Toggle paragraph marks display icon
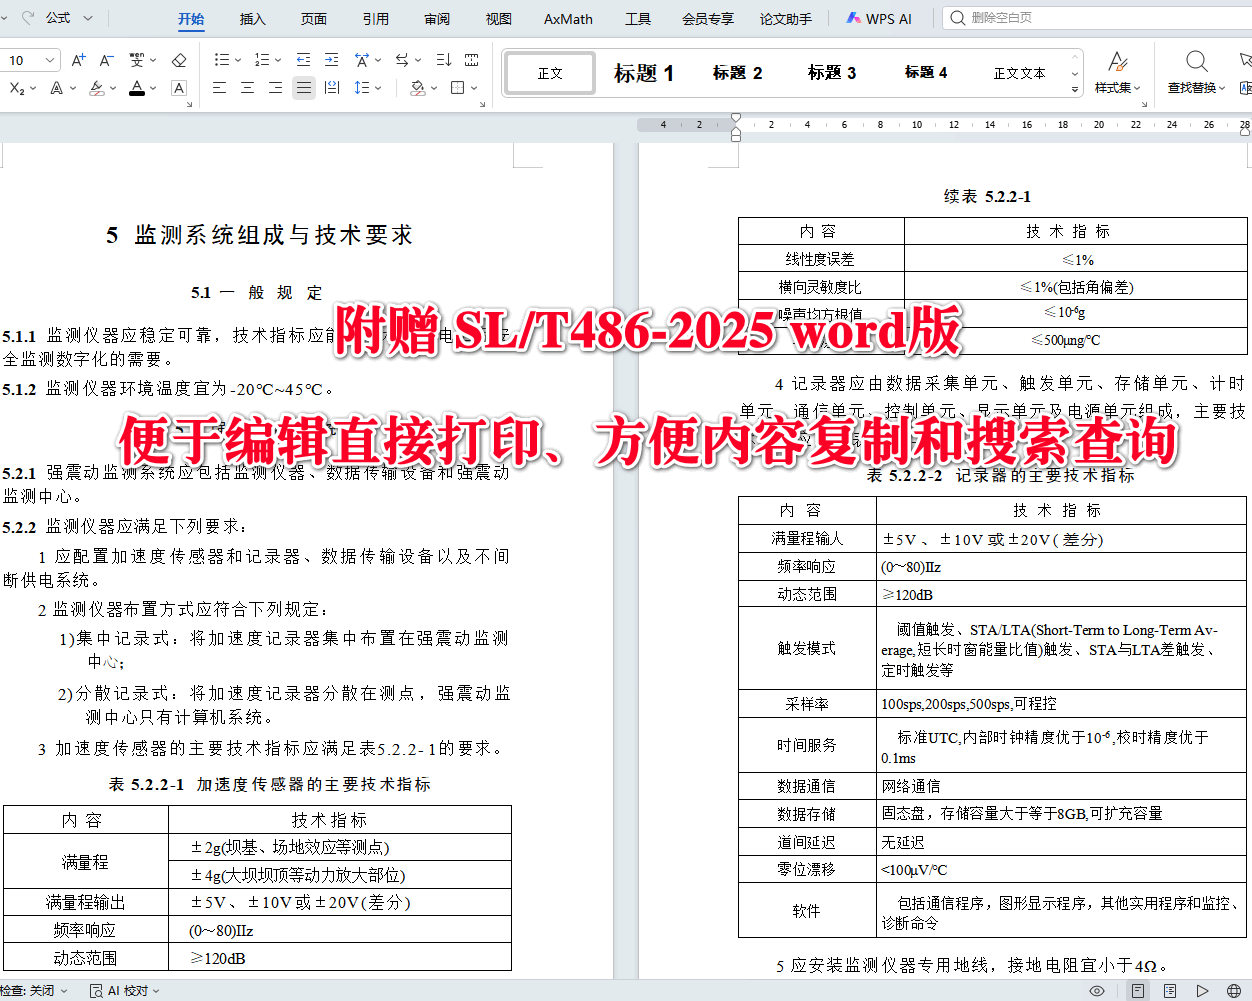The image size is (1252, 1001). tap(472, 60)
